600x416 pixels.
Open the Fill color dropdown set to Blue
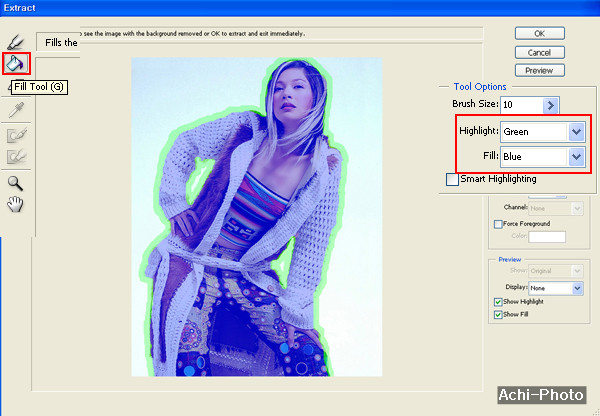575,156
